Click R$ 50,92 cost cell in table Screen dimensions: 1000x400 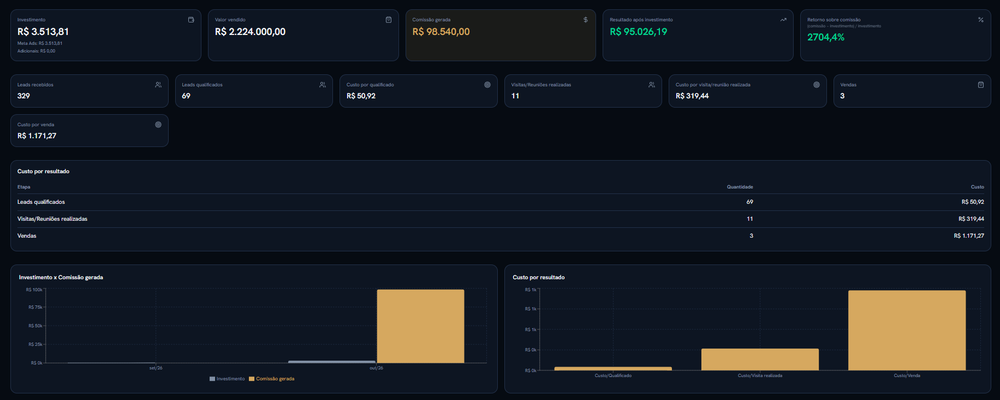(973, 202)
